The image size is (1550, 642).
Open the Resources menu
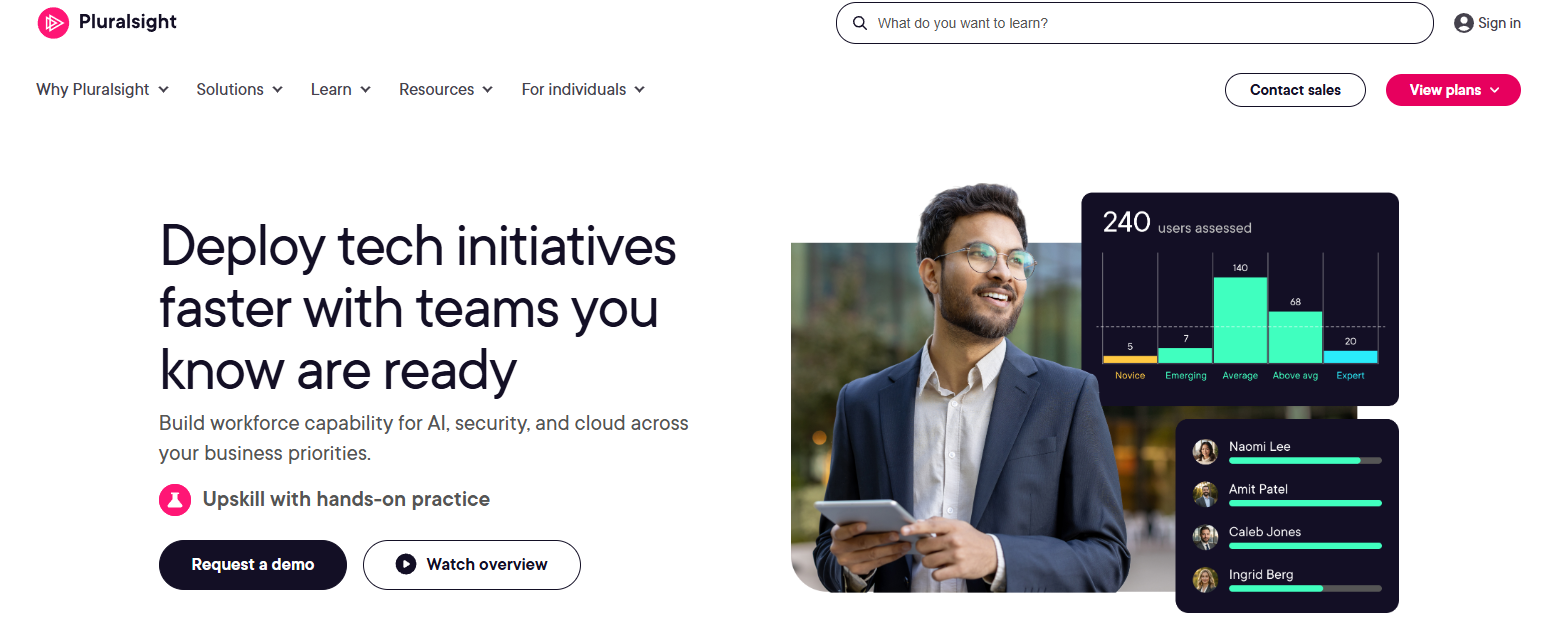[x=446, y=89]
